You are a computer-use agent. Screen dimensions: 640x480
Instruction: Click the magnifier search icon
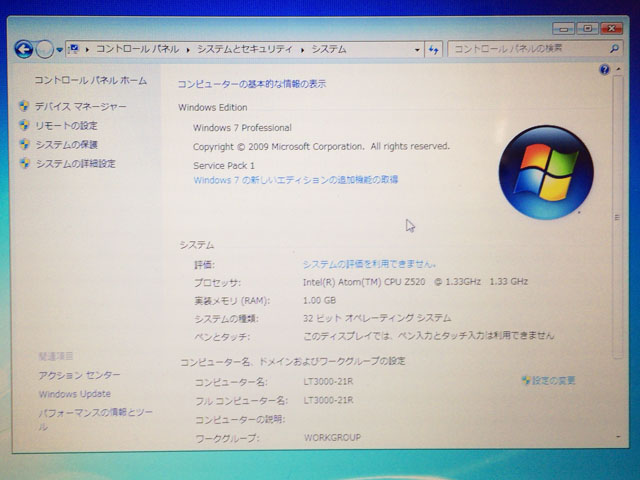point(614,49)
